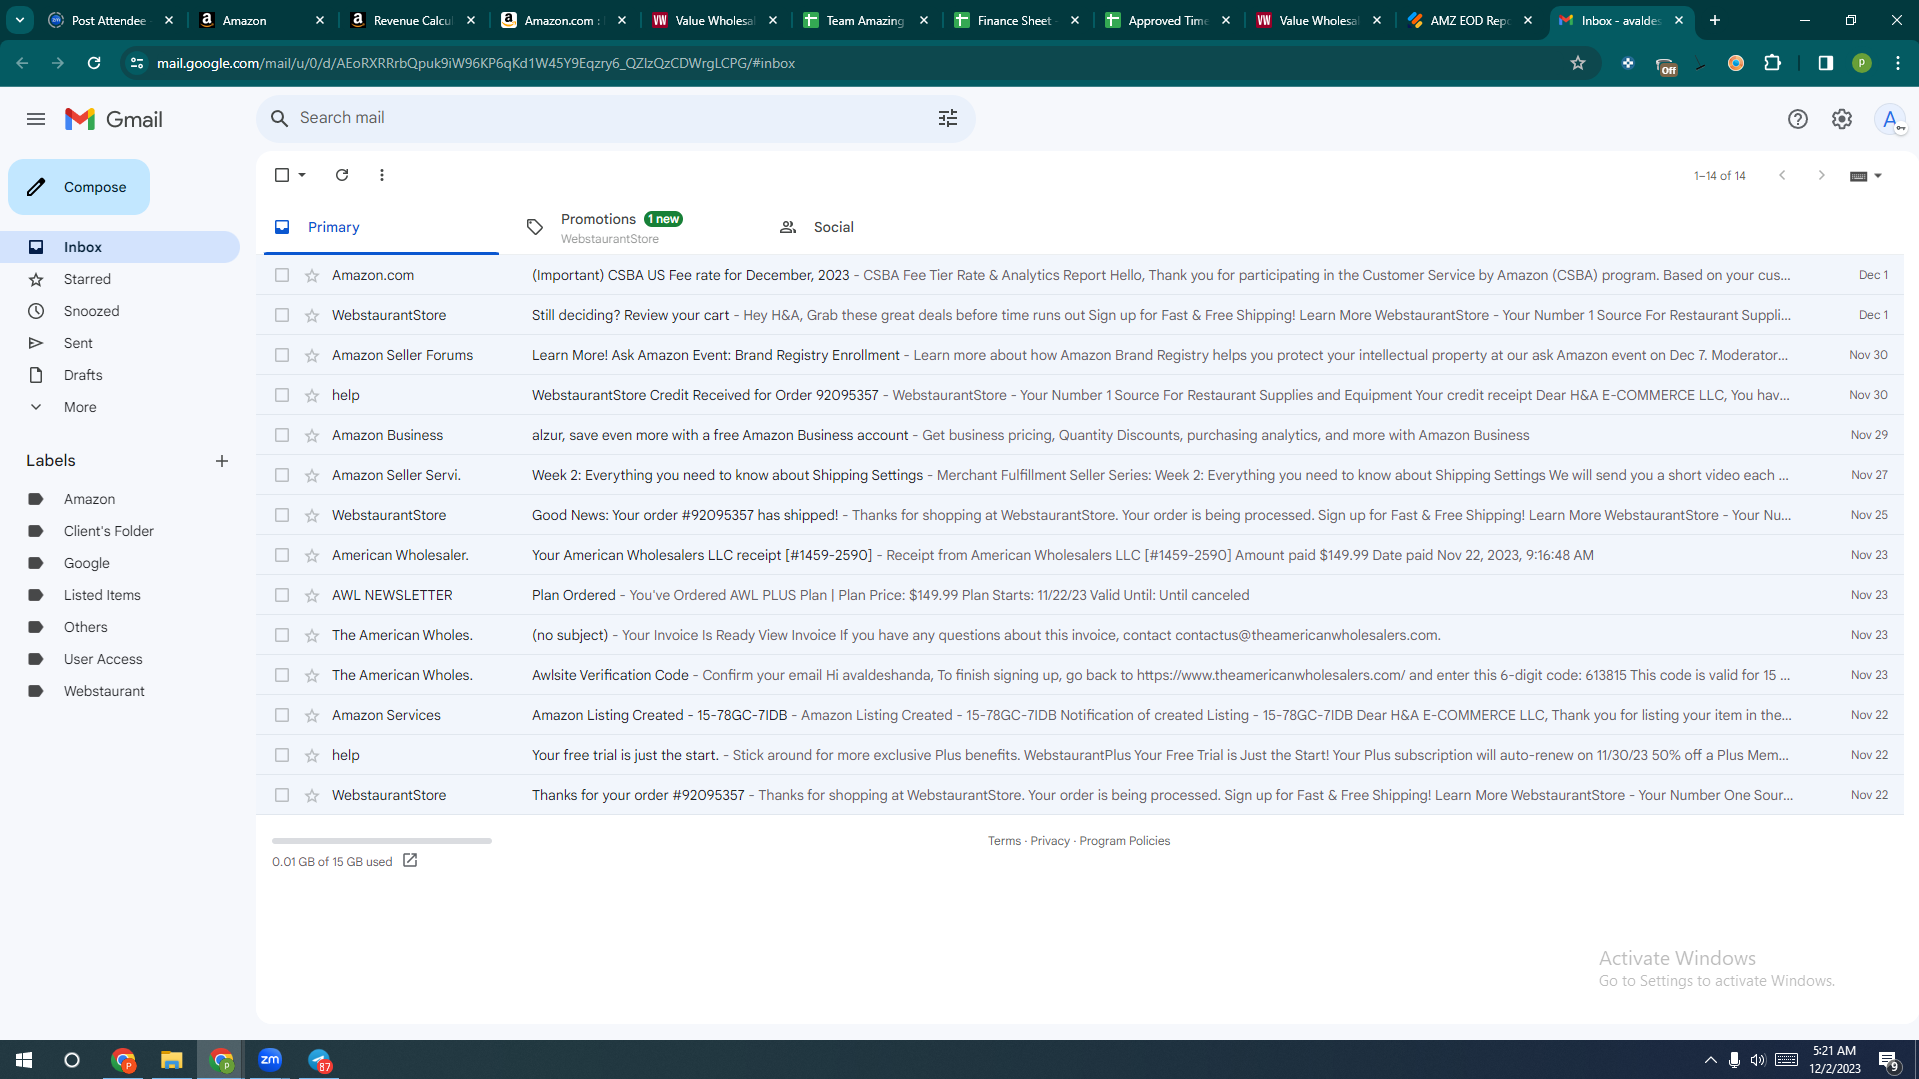Select the Amazon.com CSBA email checkbox
The image size is (1919, 1079).
(282, 275)
